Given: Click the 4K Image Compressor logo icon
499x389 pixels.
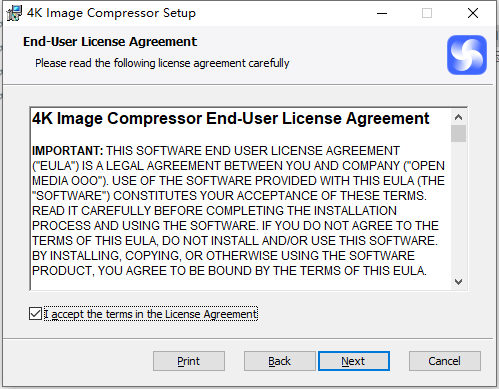Looking at the screenshot, I should [x=467, y=55].
